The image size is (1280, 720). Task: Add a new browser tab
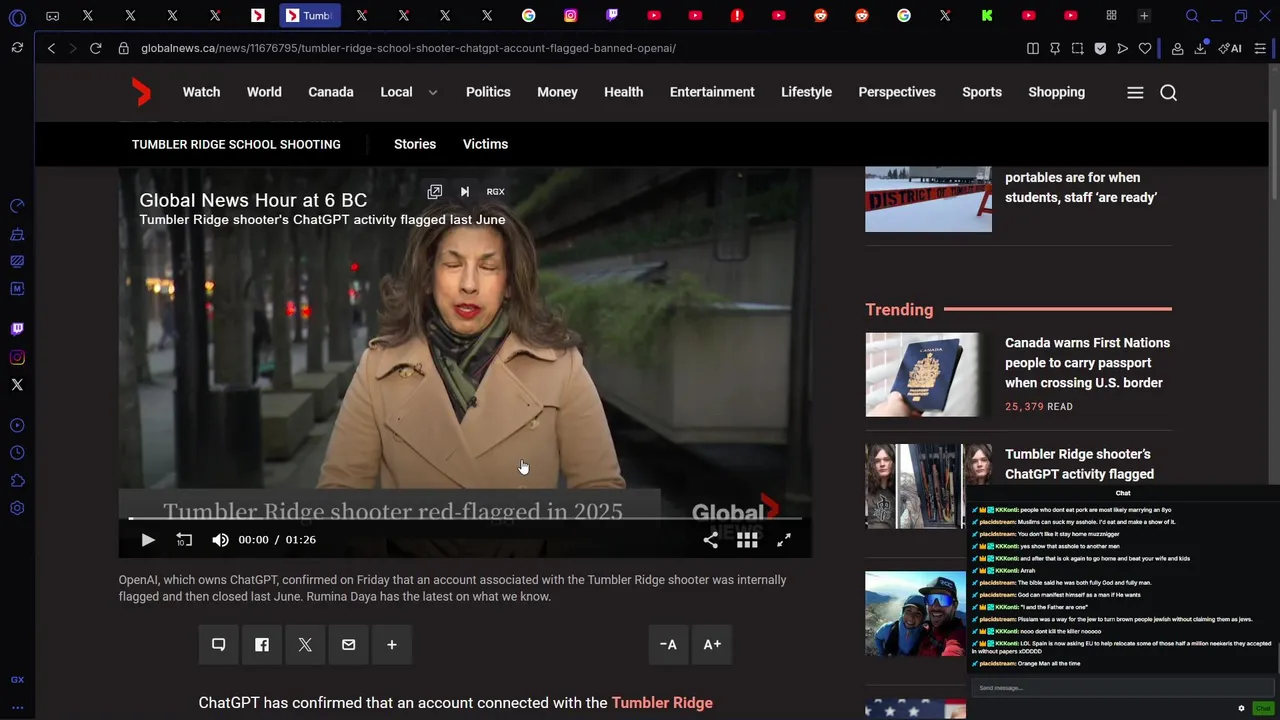point(1144,16)
